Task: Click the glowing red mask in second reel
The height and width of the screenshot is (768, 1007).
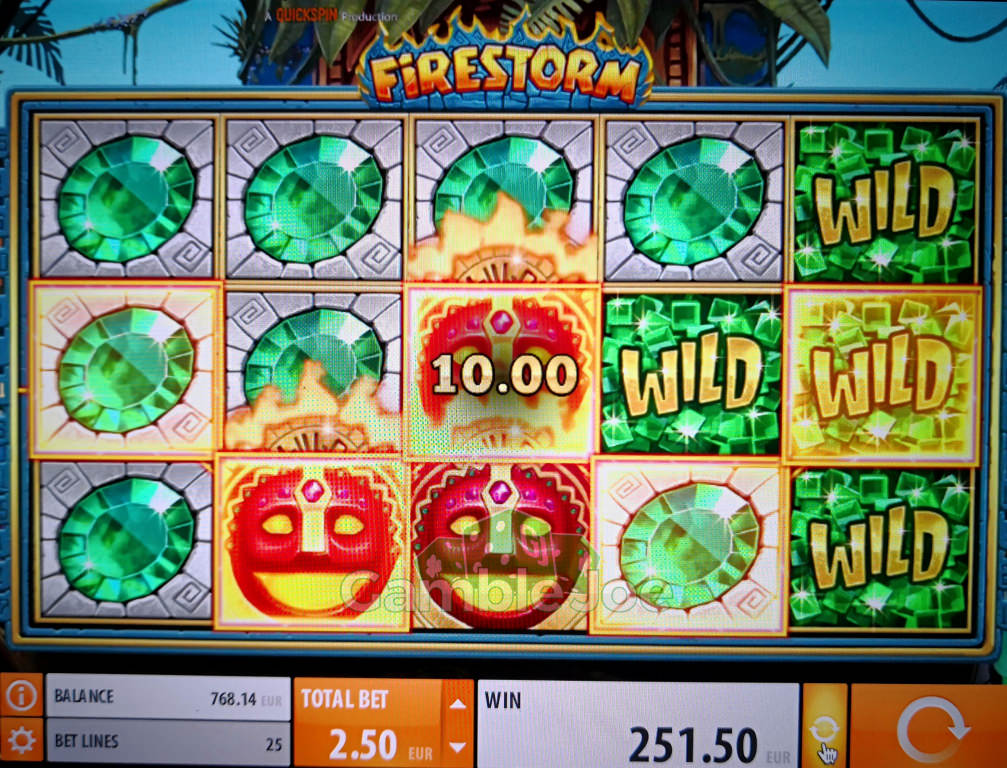Action: click(x=312, y=543)
